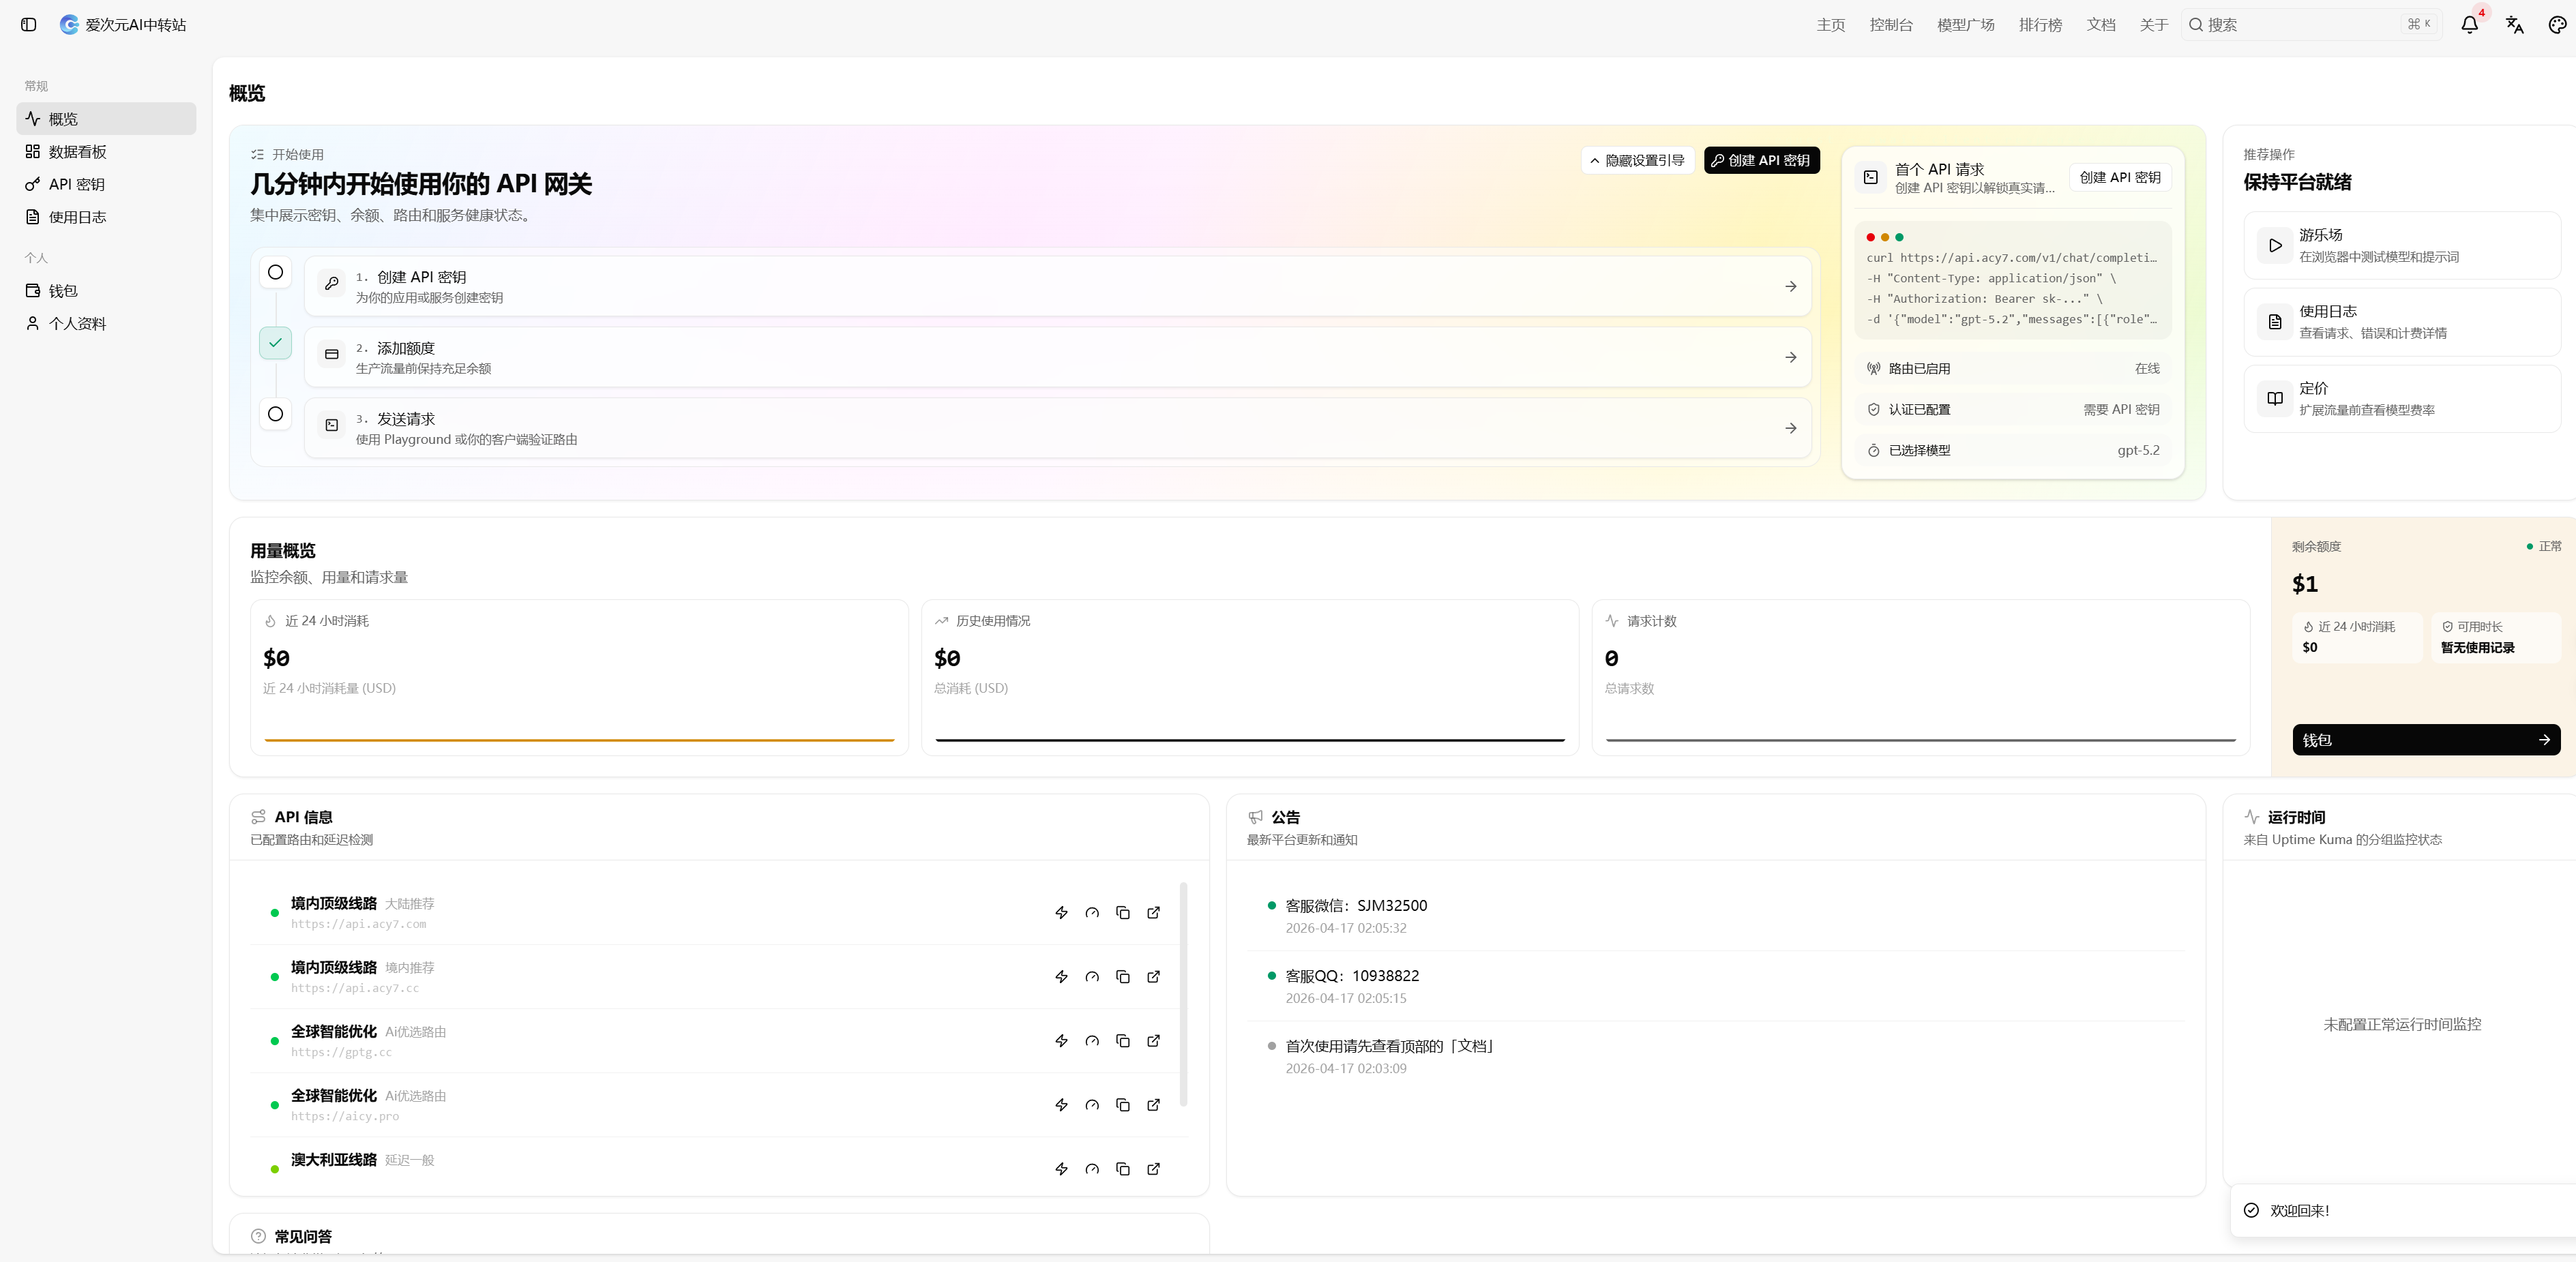Open the language translation icon
This screenshot has height=1262, width=2576.
[2514, 25]
